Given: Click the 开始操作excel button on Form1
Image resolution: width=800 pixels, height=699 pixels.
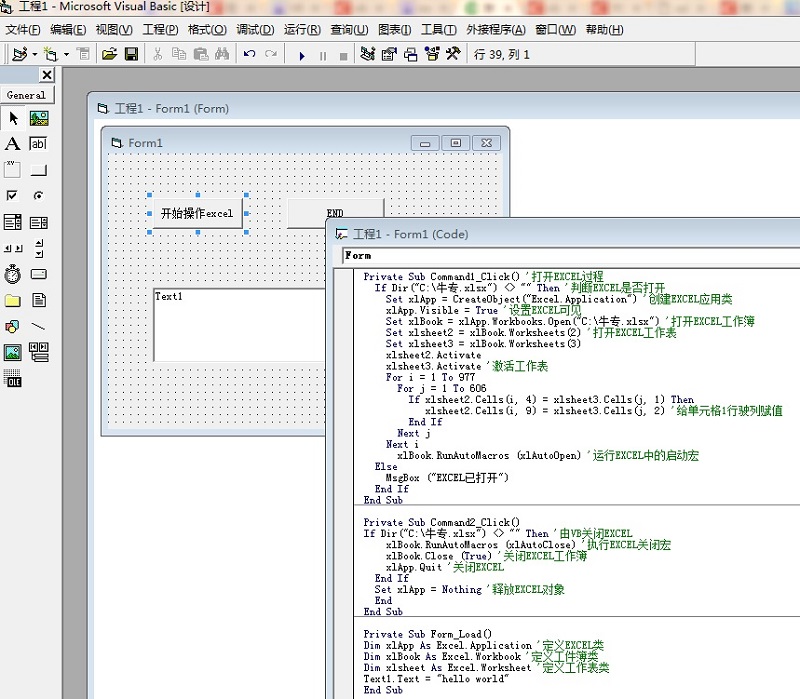Looking at the screenshot, I should [x=197, y=213].
